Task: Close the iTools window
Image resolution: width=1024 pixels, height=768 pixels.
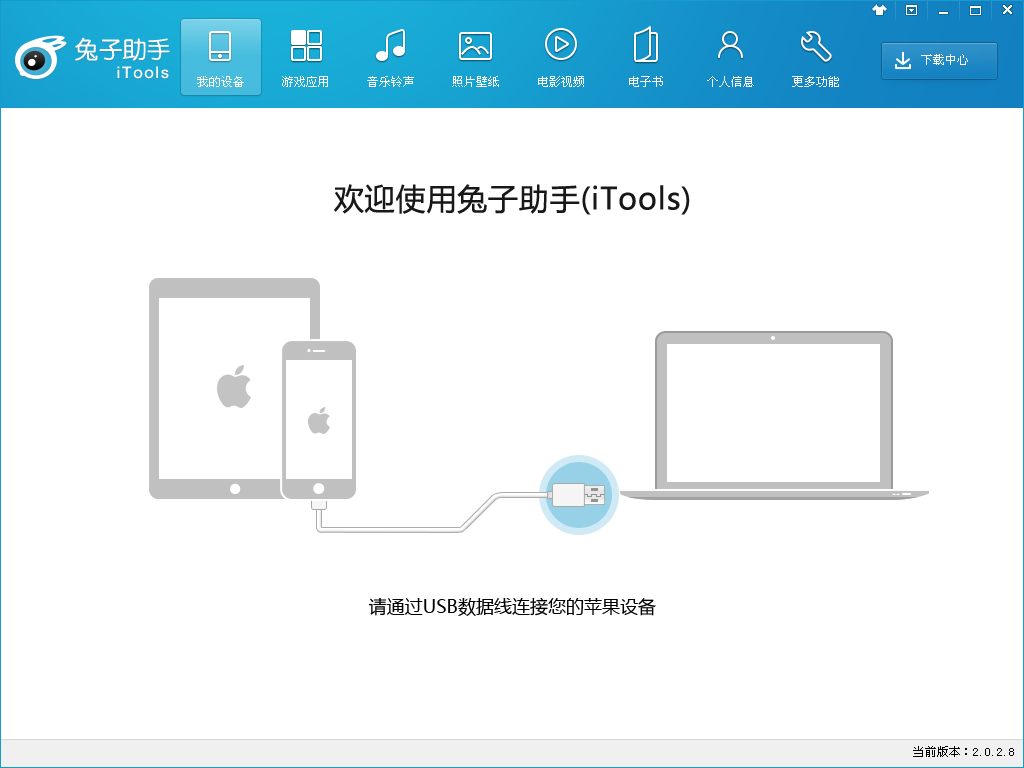Action: (x=1007, y=10)
